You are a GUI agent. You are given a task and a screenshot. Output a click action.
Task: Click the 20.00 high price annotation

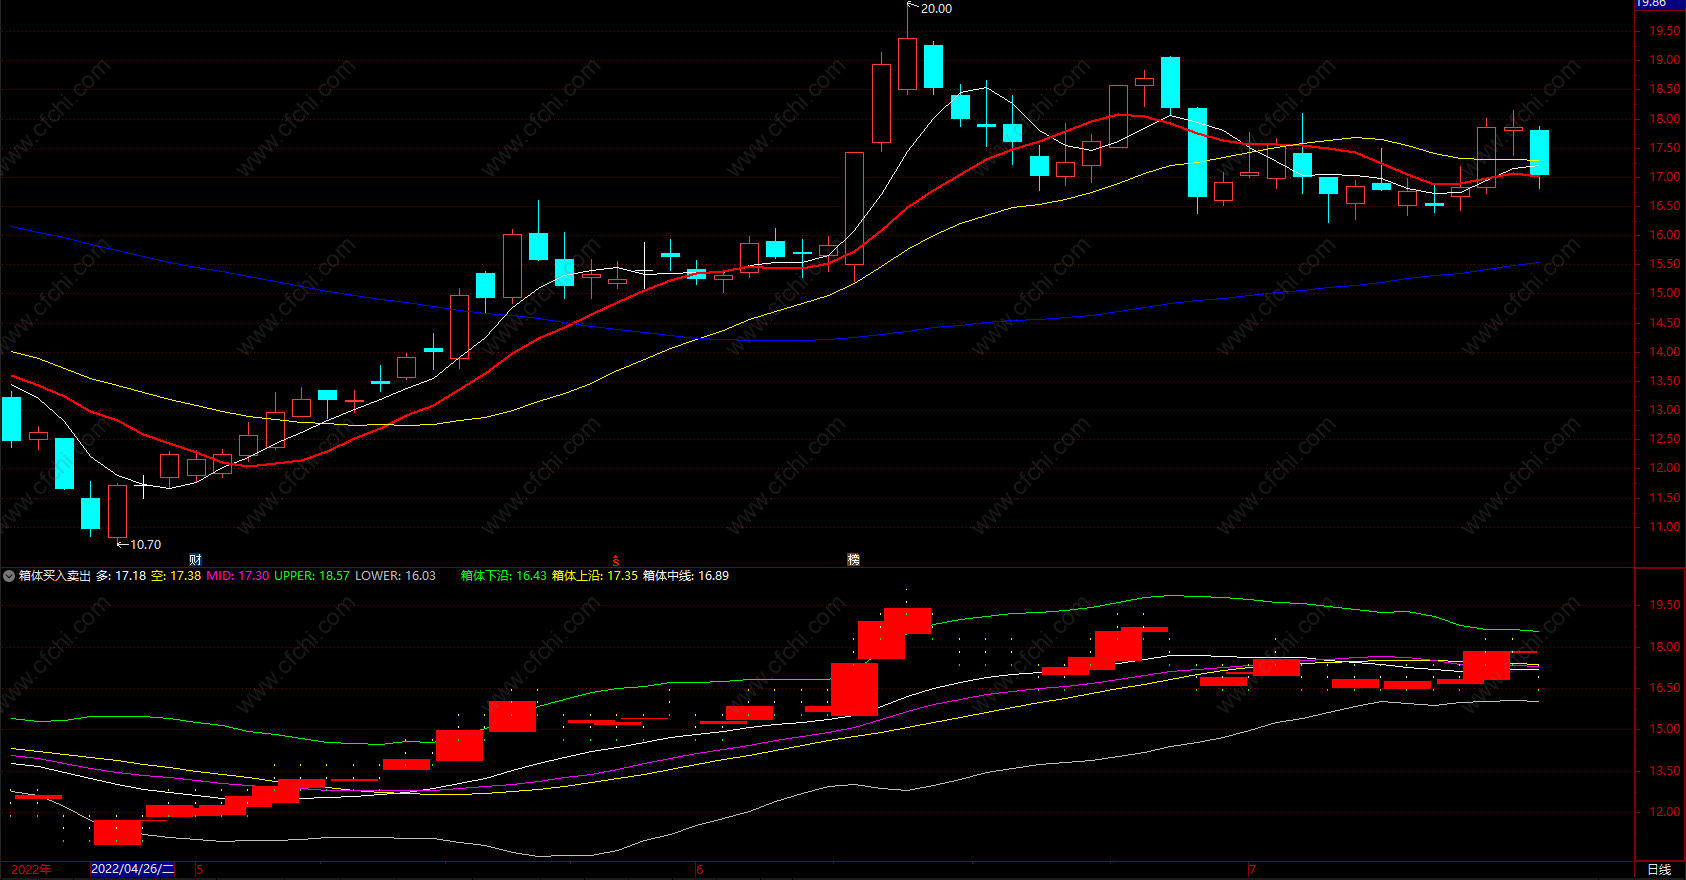(936, 8)
